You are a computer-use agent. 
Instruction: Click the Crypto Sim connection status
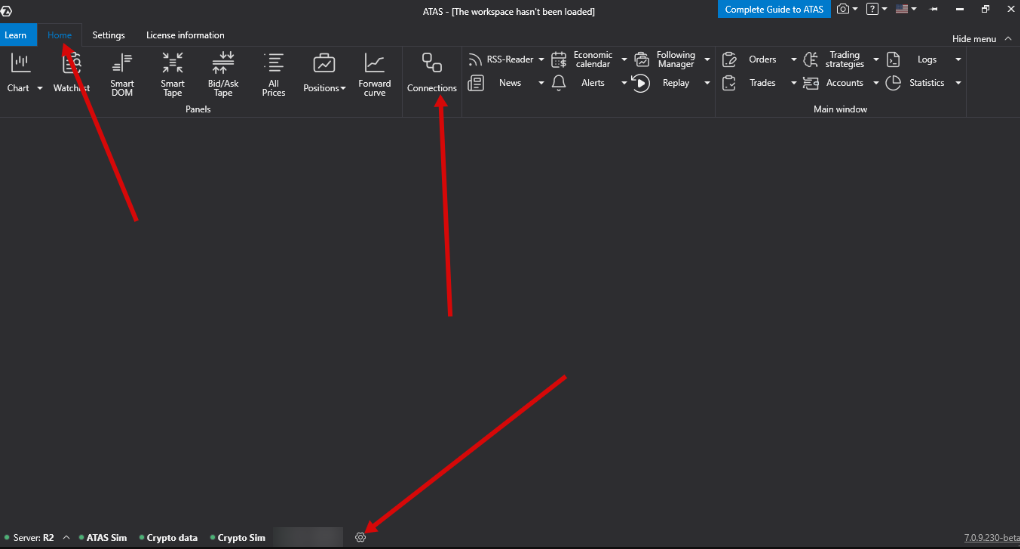[x=237, y=538]
